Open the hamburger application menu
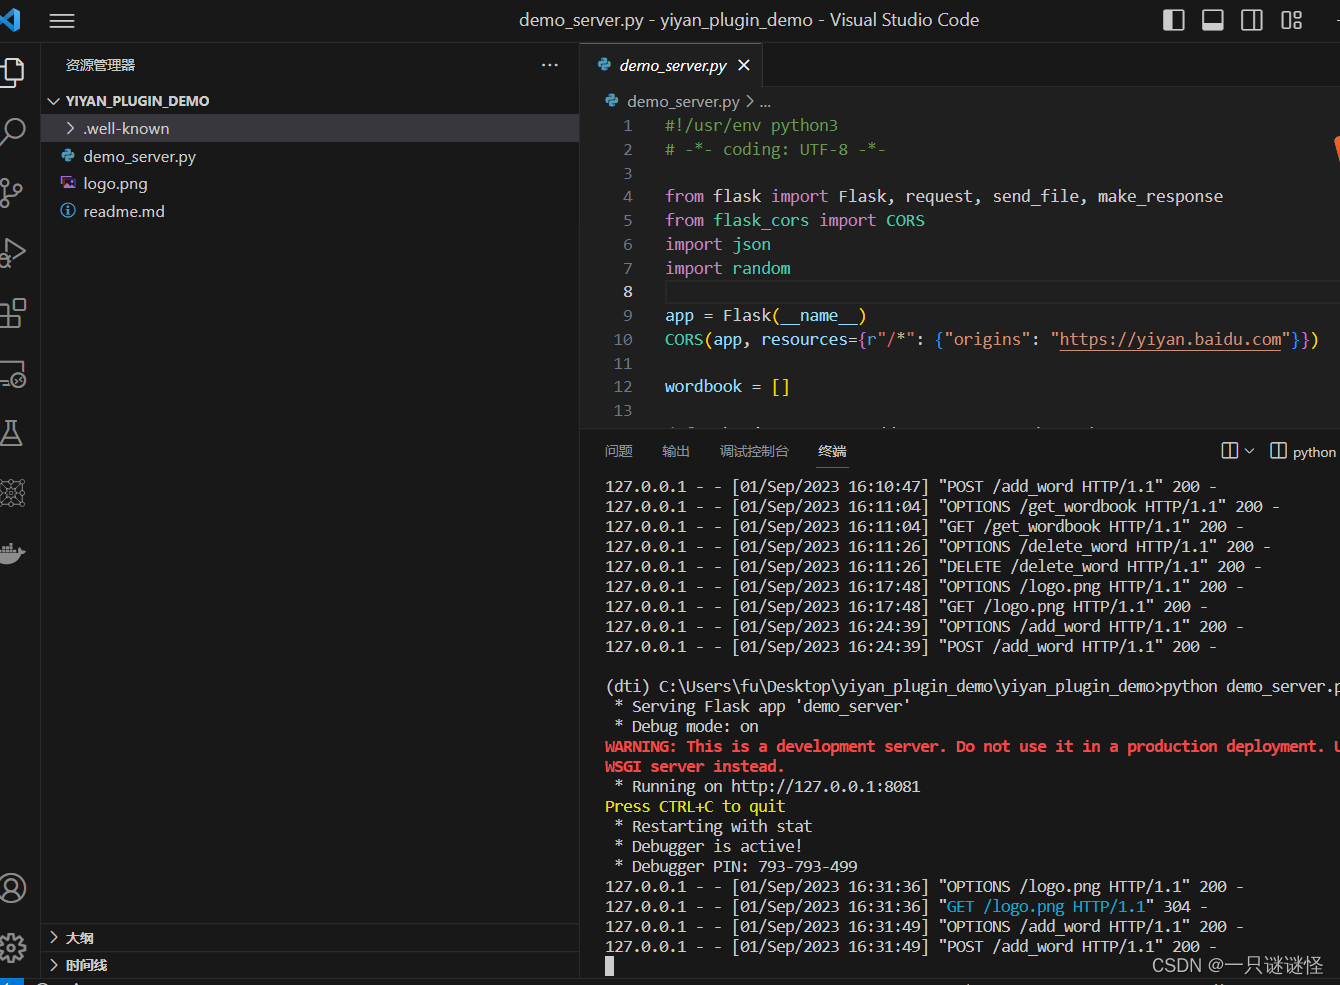This screenshot has width=1340, height=985. tap(62, 20)
